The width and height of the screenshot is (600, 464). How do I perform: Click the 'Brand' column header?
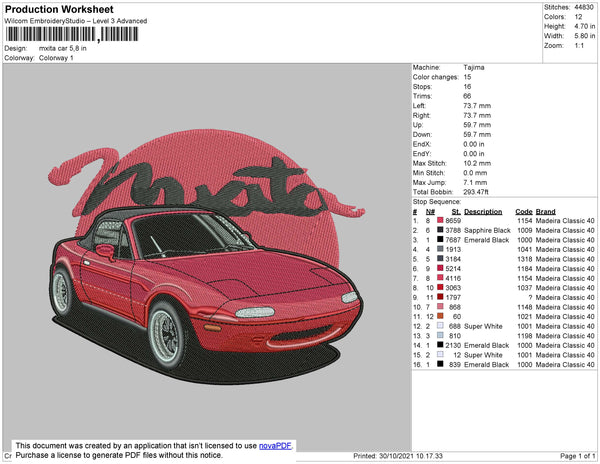click(546, 212)
